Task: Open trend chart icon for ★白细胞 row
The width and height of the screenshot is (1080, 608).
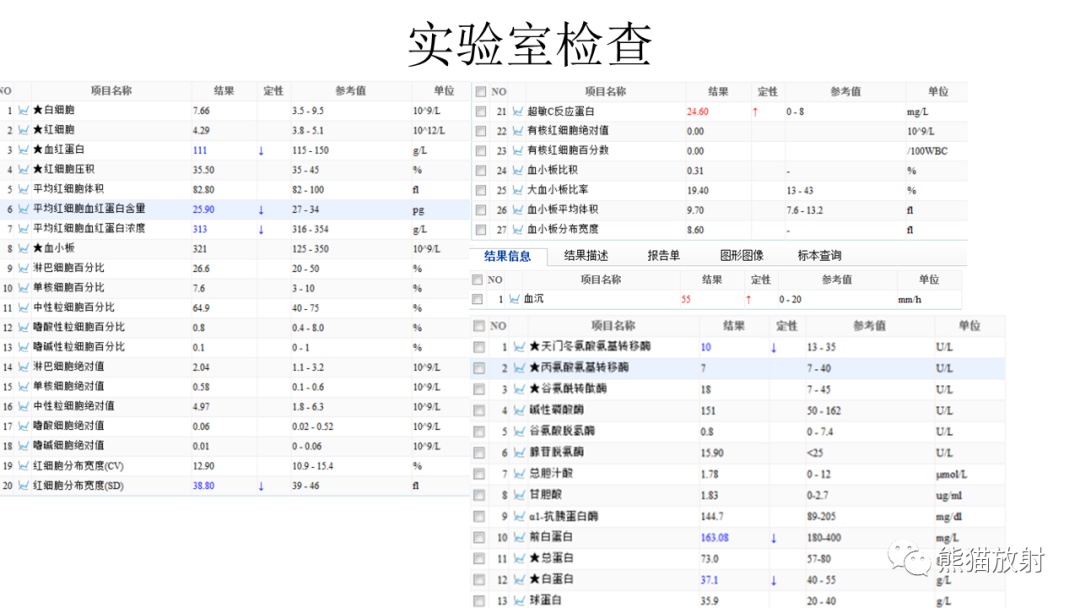Action: click(23, 110)
